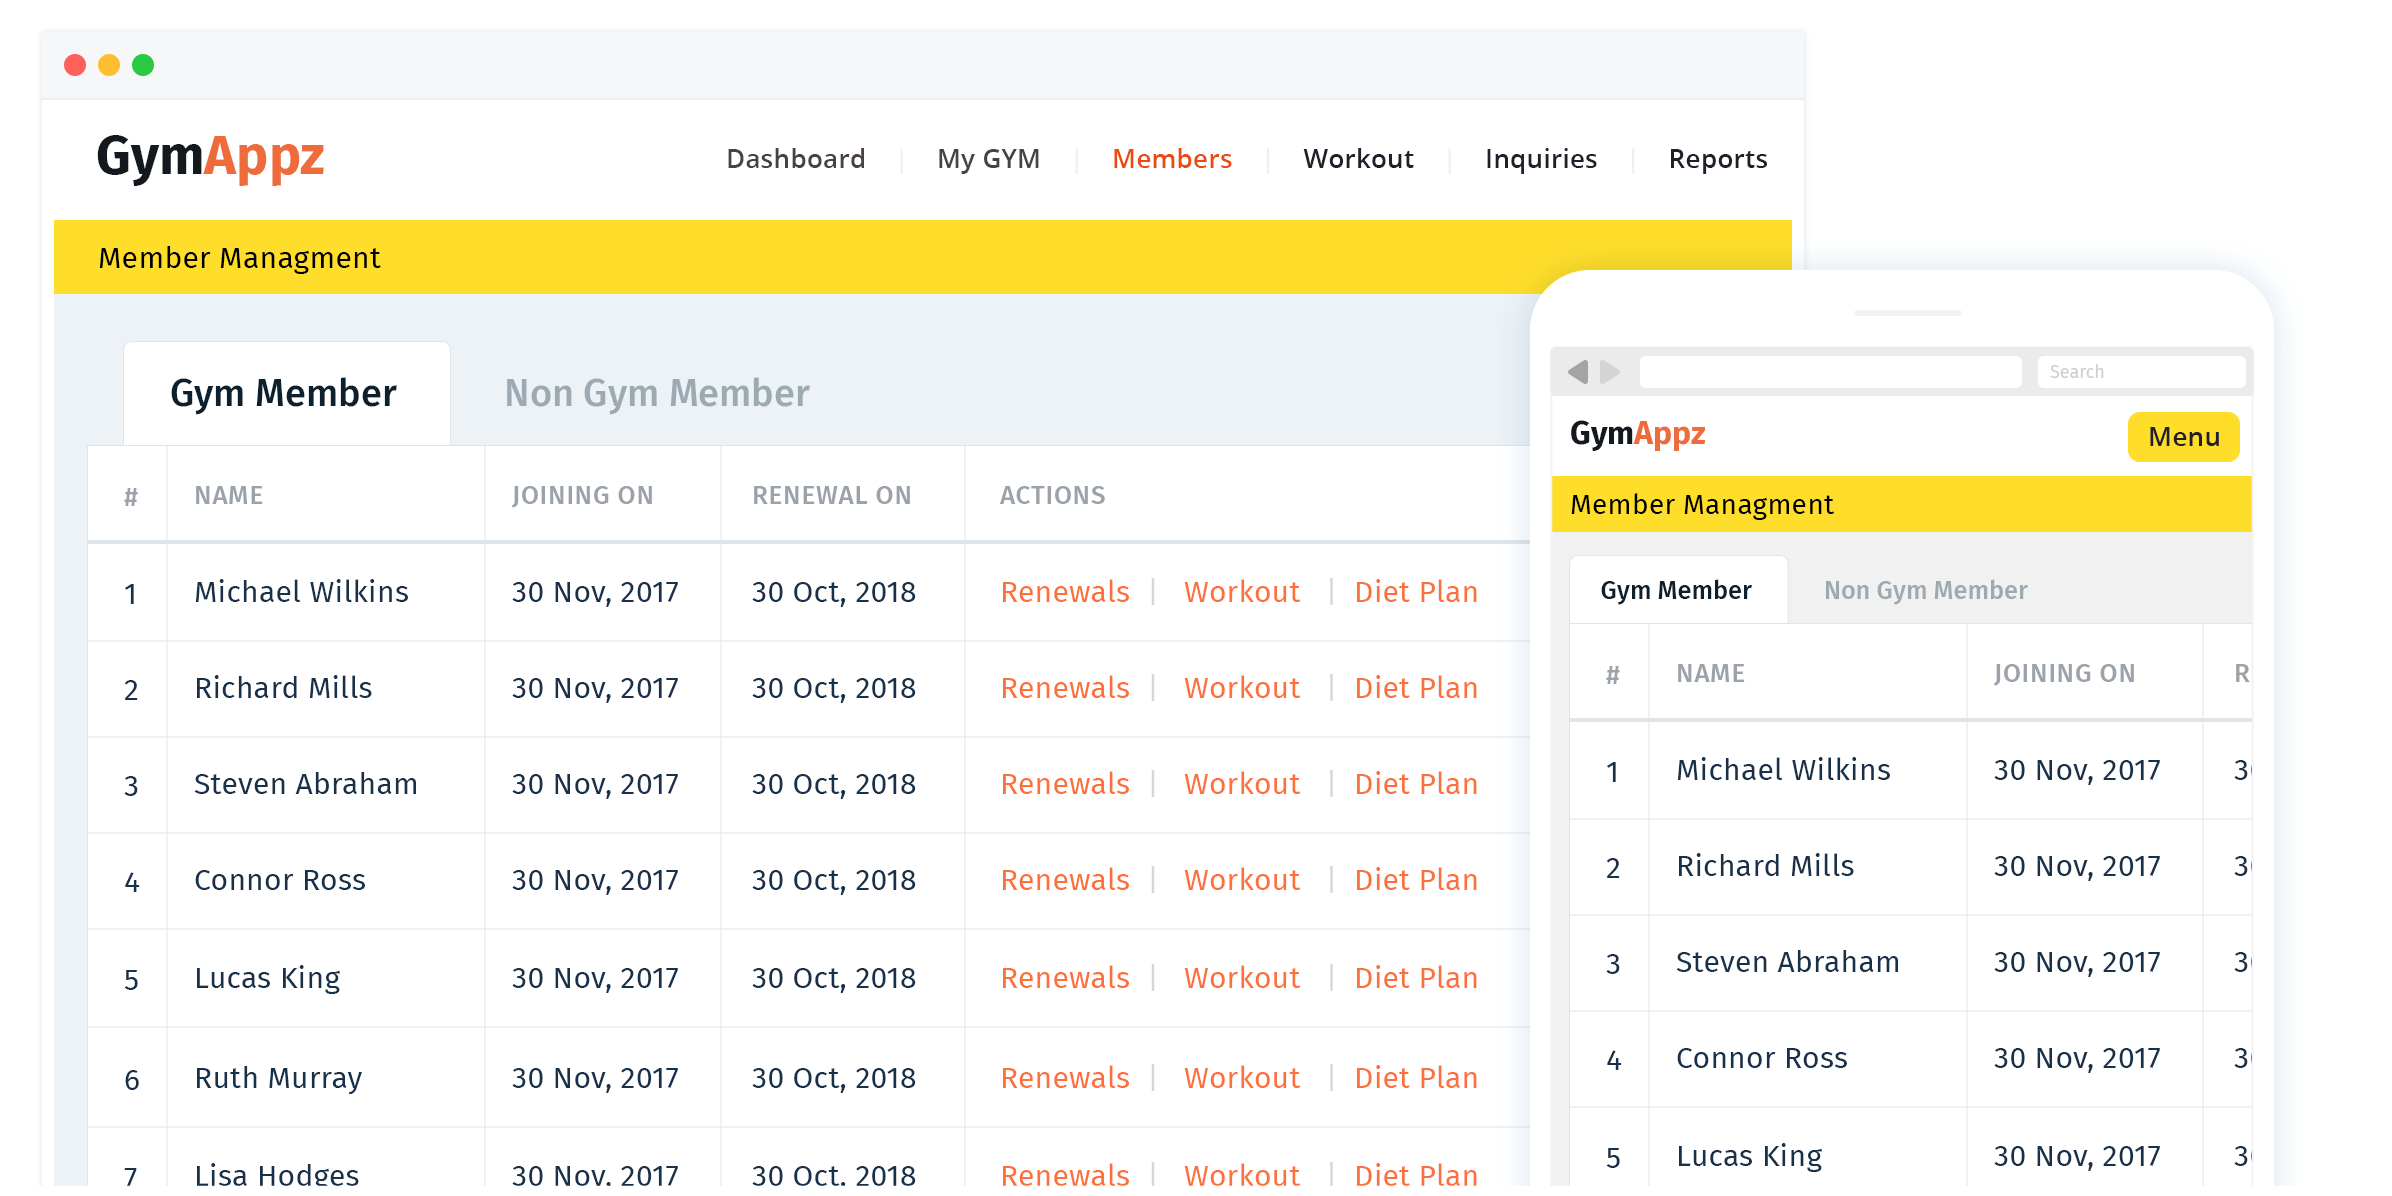Screen dimensions: 2392x1196
Task: Click the GymAppz logo in mobile view
Action: point(1637,433)
